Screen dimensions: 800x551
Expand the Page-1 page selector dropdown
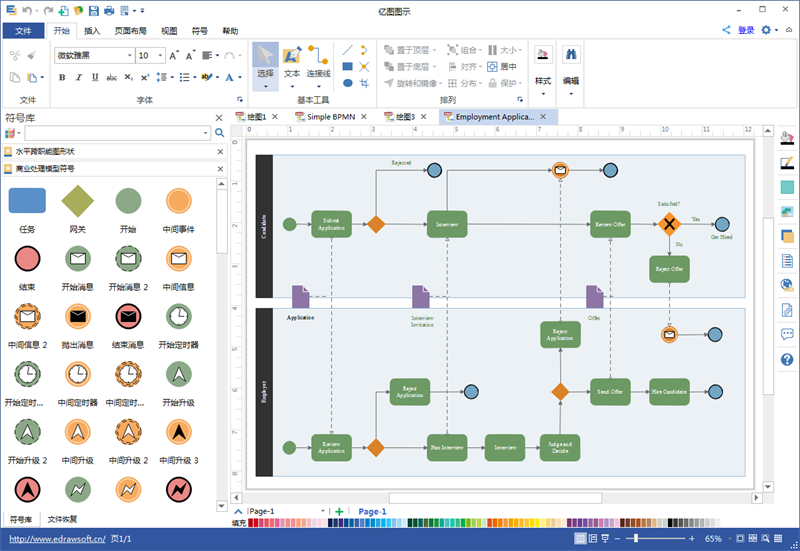(323, 511)
